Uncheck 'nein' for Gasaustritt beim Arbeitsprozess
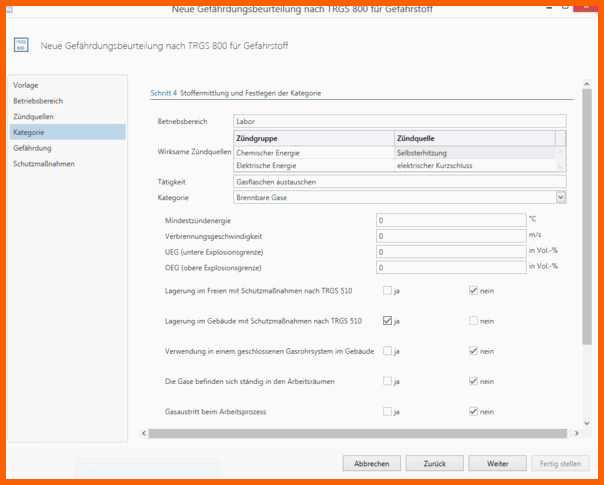Viewport: 604px width, 485px height. pos(473,411)
